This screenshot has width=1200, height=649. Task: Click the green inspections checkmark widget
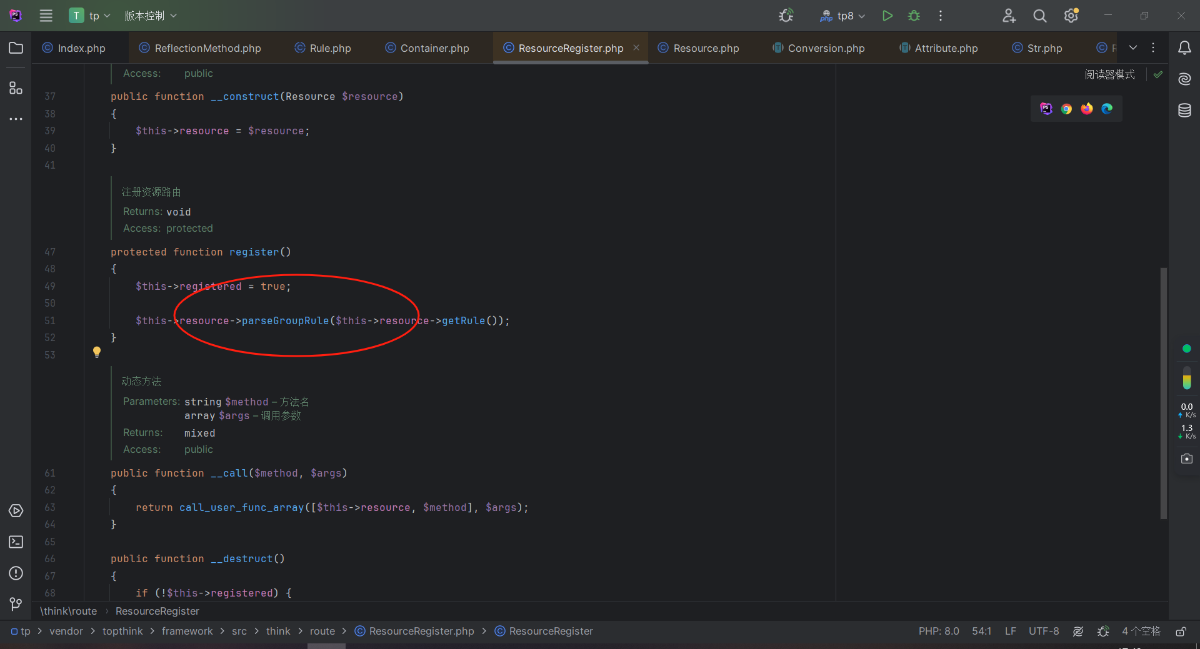point(1157,74)
